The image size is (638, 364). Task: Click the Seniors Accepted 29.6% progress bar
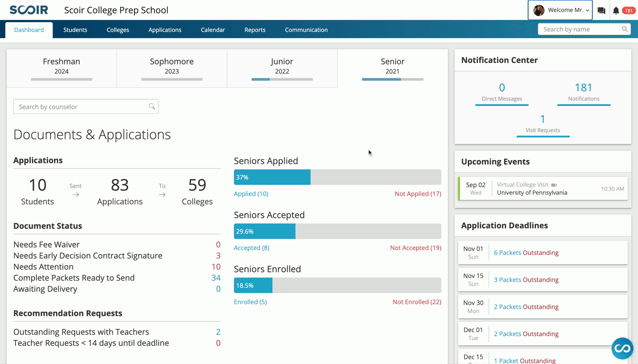pyautogui.click(x=337, y=231)
